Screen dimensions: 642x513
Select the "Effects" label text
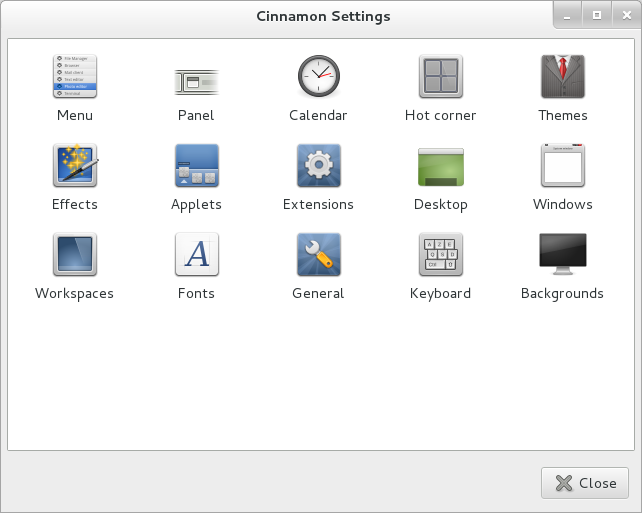(75, 204)
